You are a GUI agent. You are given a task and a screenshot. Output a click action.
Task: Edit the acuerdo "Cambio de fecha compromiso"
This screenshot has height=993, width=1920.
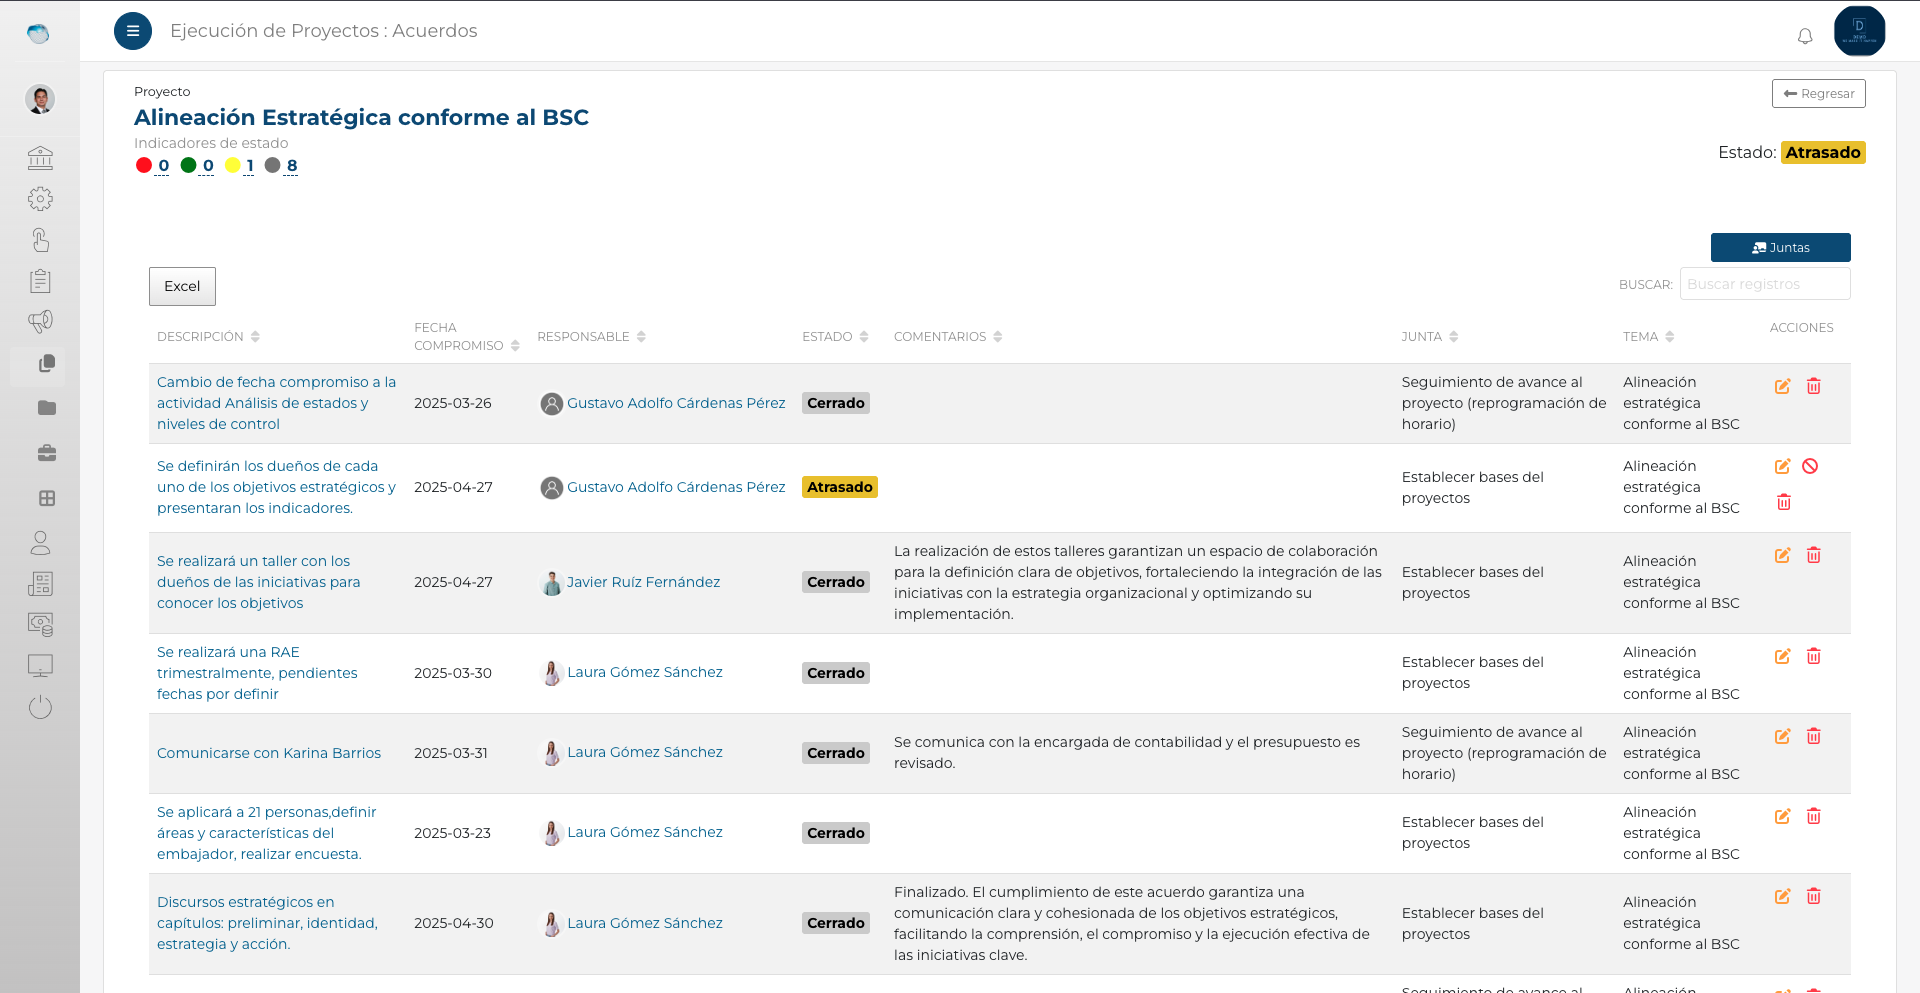[1783, 386]
